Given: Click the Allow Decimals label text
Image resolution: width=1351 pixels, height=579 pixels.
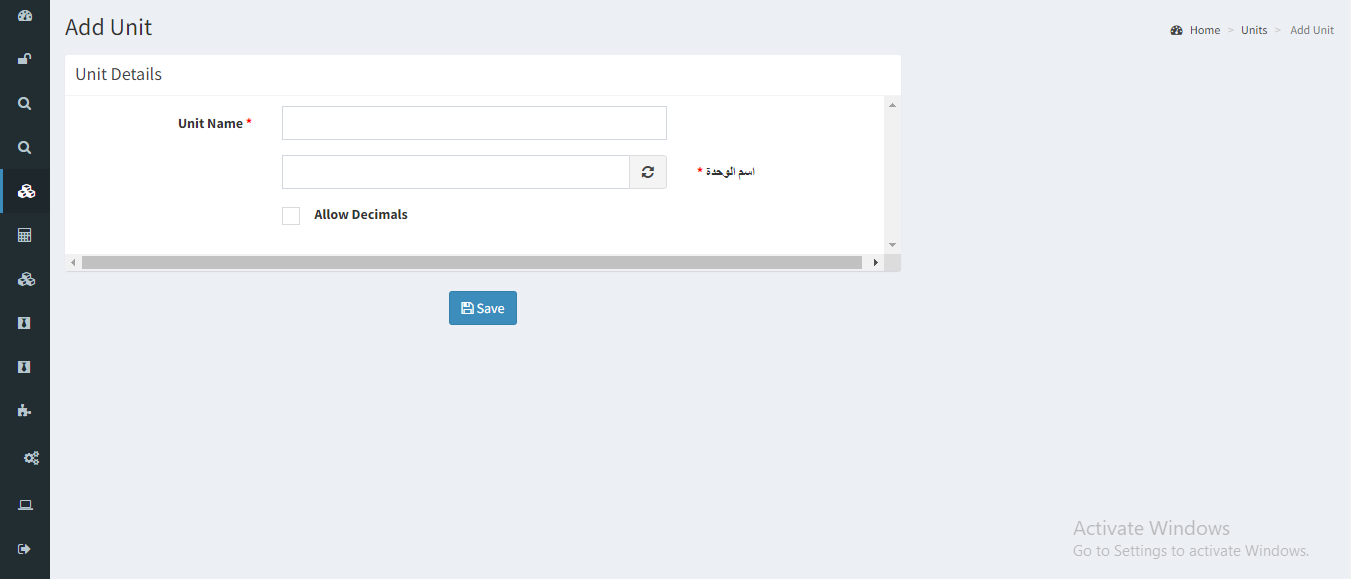Looking at the screenshot, I should pyautogui.click(x=361, y=215).
